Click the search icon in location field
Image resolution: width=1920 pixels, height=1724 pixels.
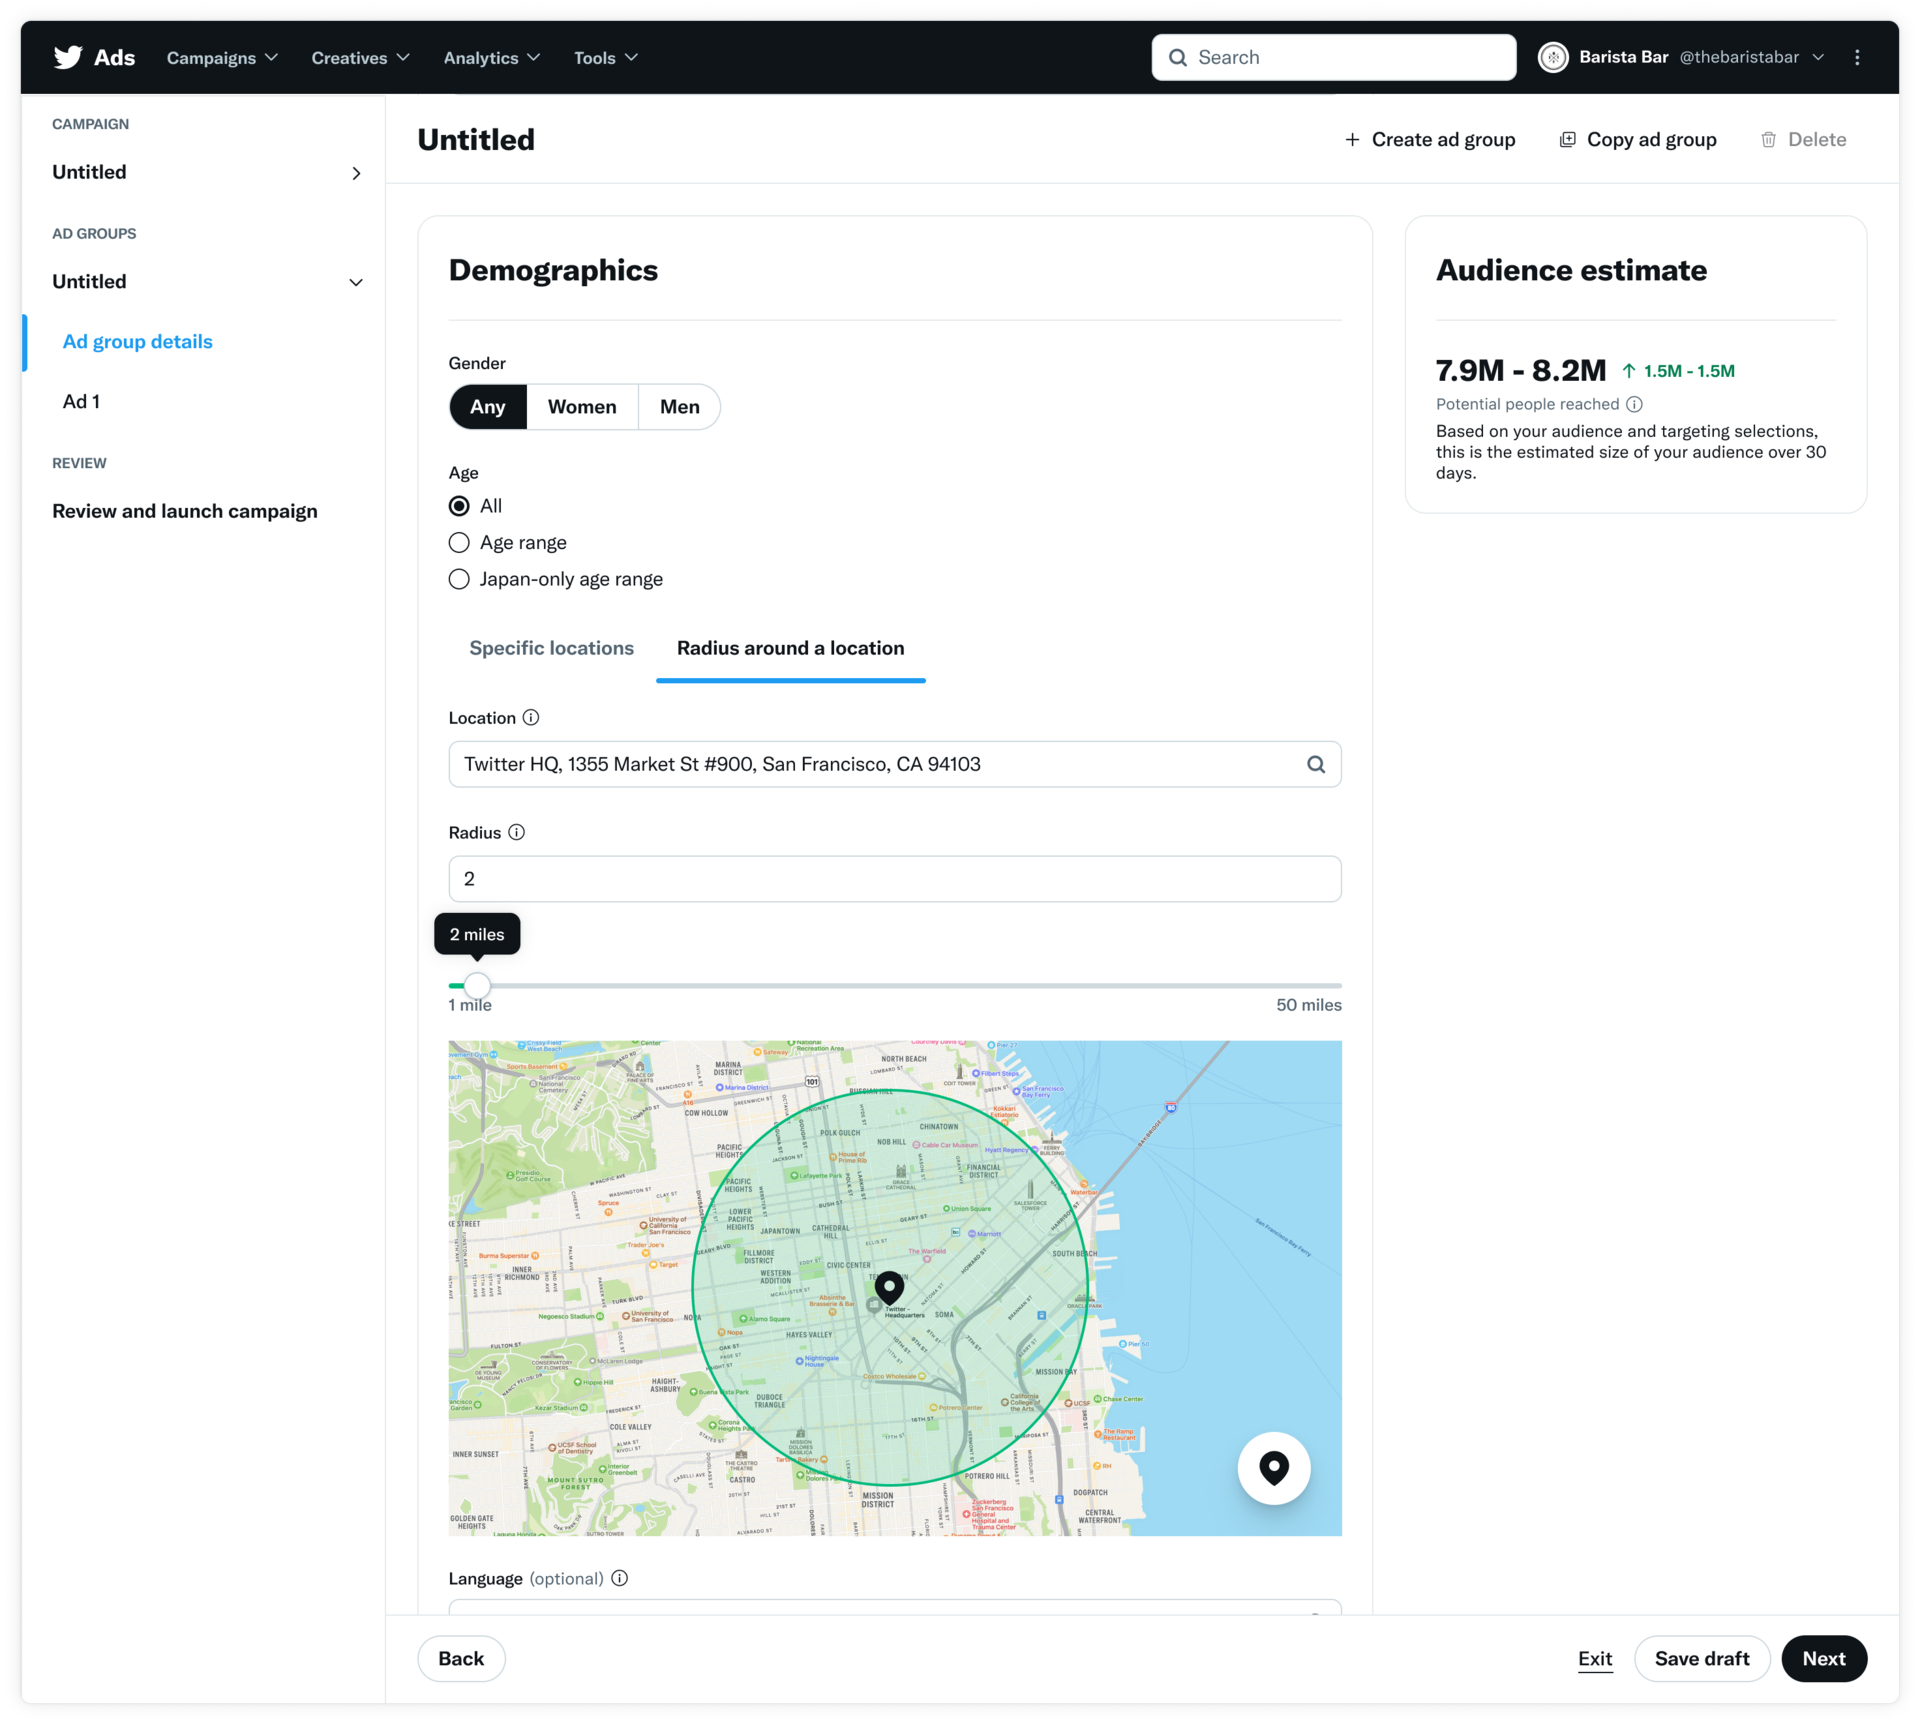(1314, 764)
